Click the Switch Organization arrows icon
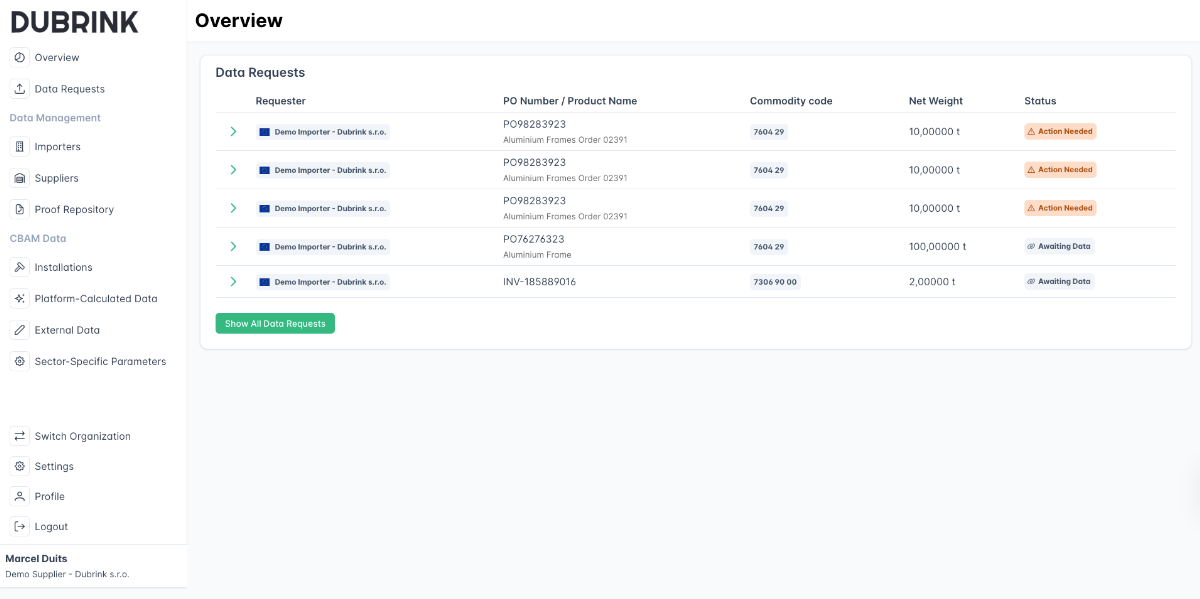Image resolution: width=1200 pixels, height=599 pixels. click(x=19, y=436)
